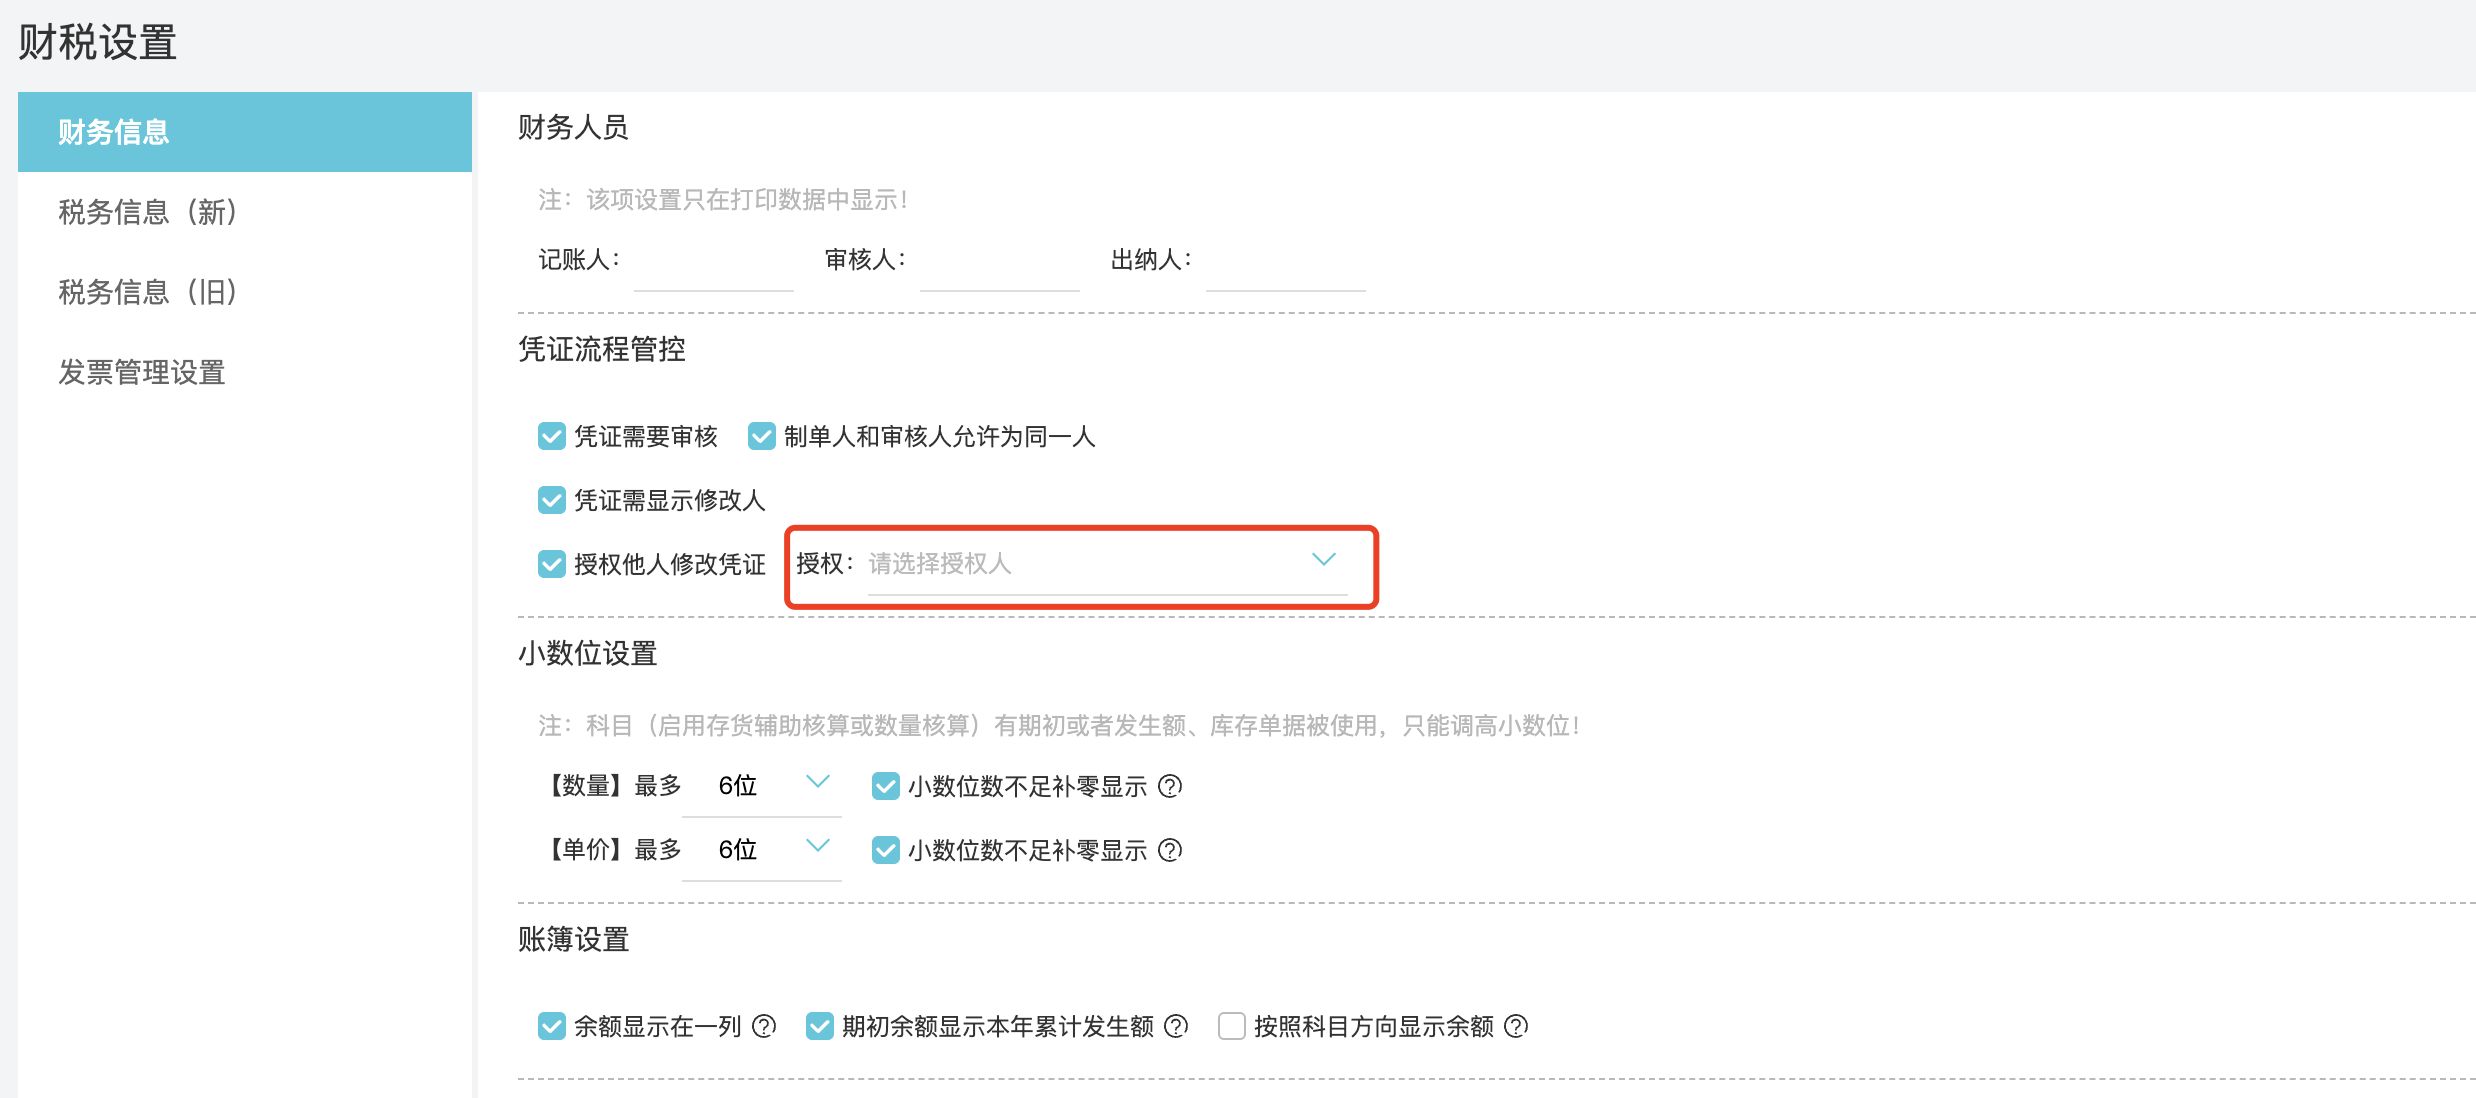Switch to 税务信息（新） tab

147,212
